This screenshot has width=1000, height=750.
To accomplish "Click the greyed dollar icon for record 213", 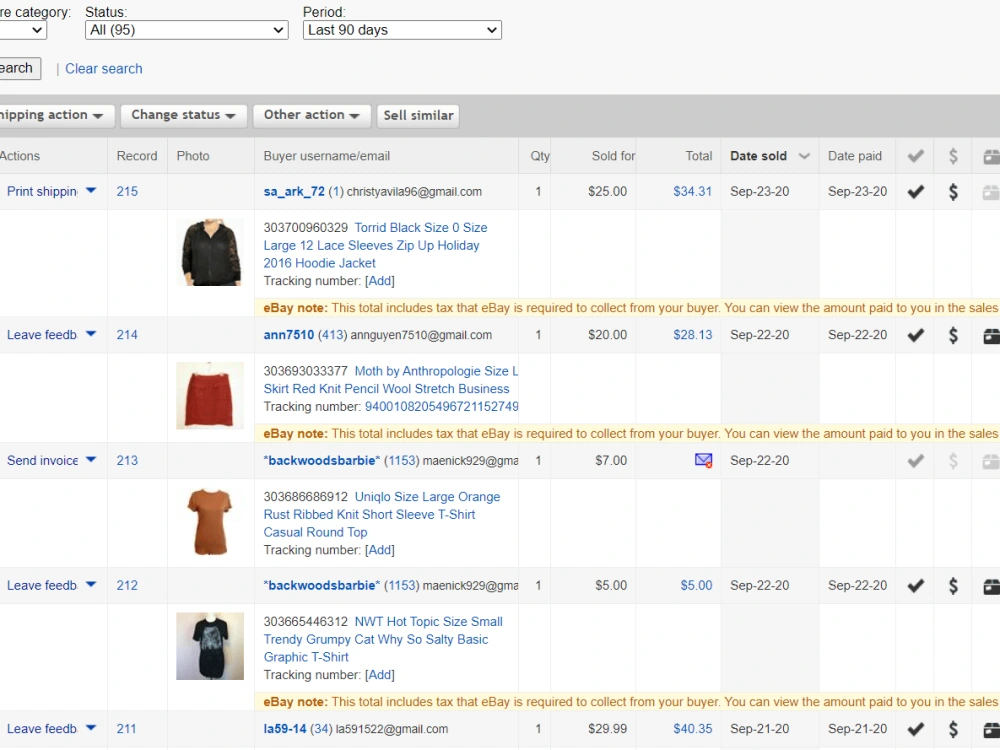I will (953, 460).
